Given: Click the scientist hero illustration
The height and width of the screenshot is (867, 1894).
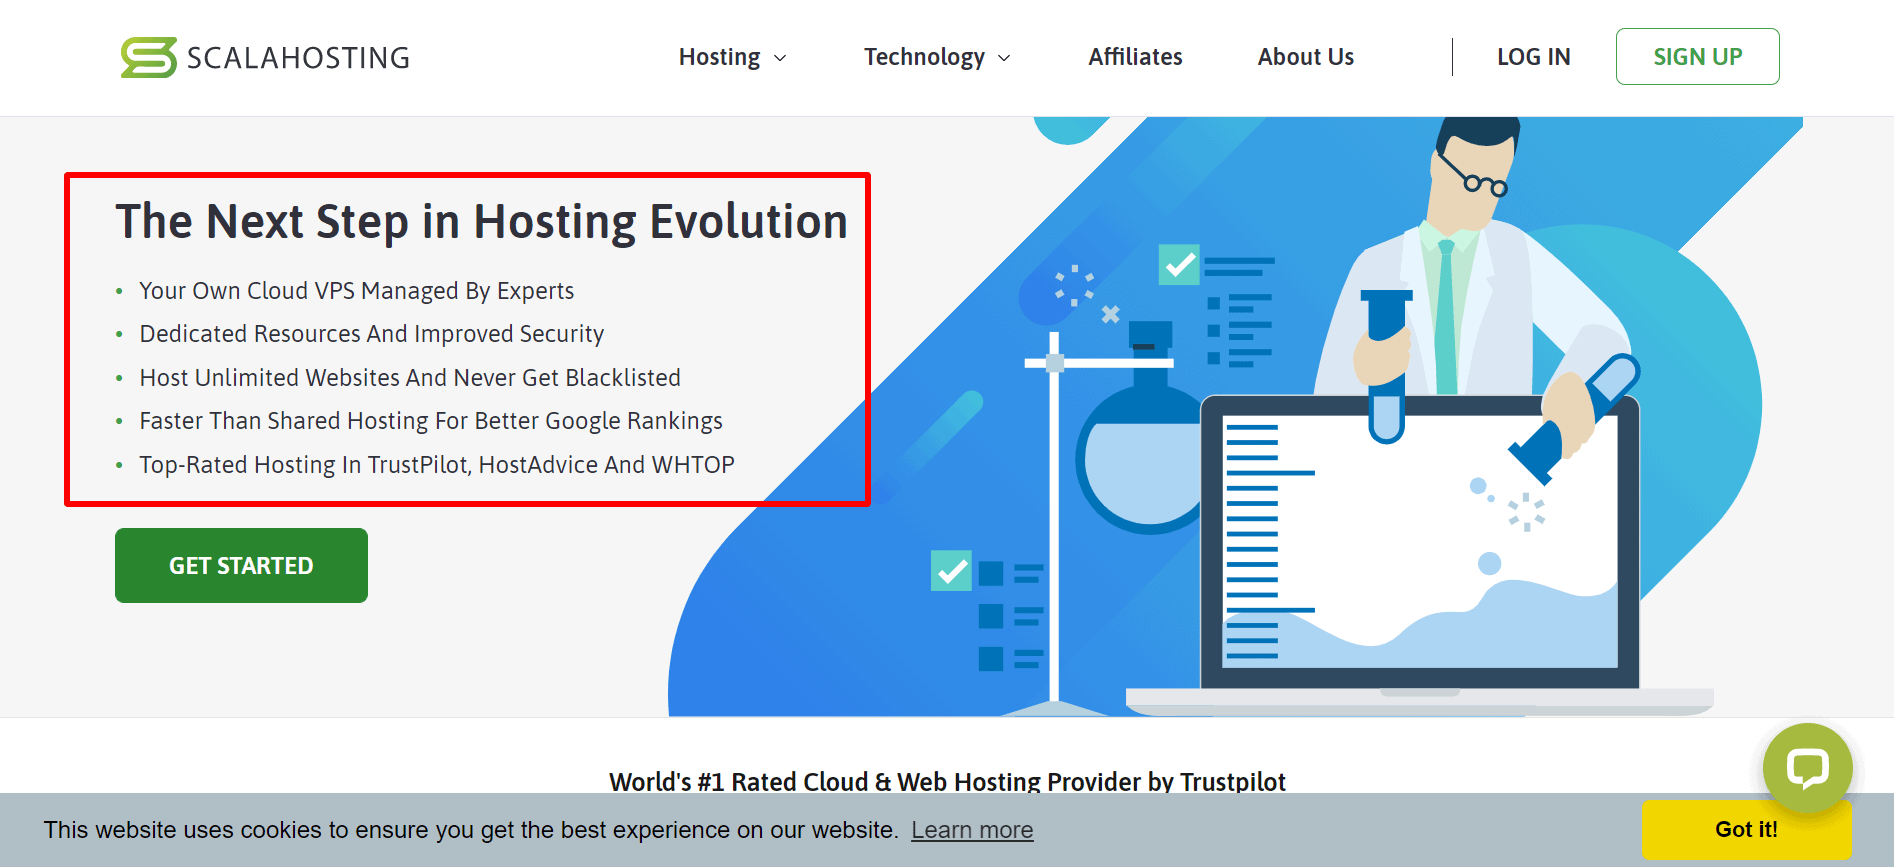Looking at the screenshot, I should [1235, 417].
